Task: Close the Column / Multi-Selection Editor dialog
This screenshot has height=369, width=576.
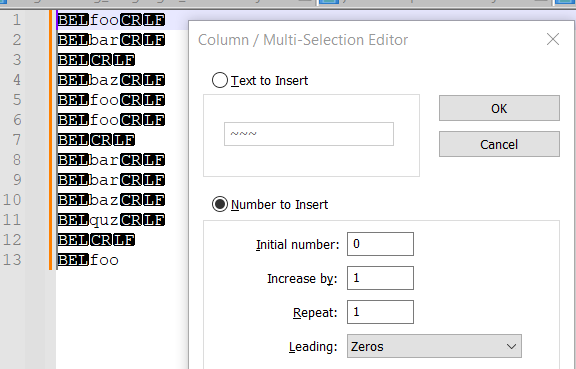Action: 553,39
